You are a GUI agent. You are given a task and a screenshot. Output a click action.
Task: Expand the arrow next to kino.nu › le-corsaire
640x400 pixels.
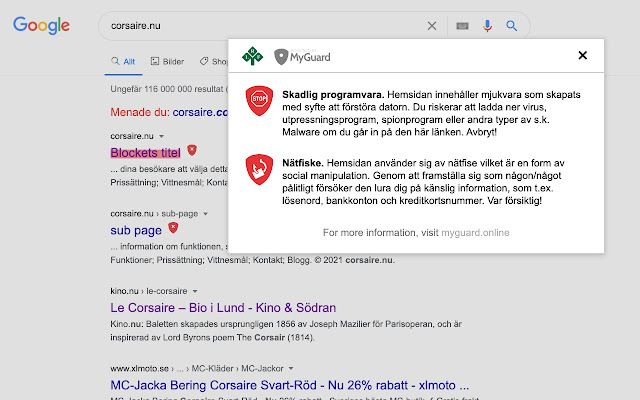point(194,290)
